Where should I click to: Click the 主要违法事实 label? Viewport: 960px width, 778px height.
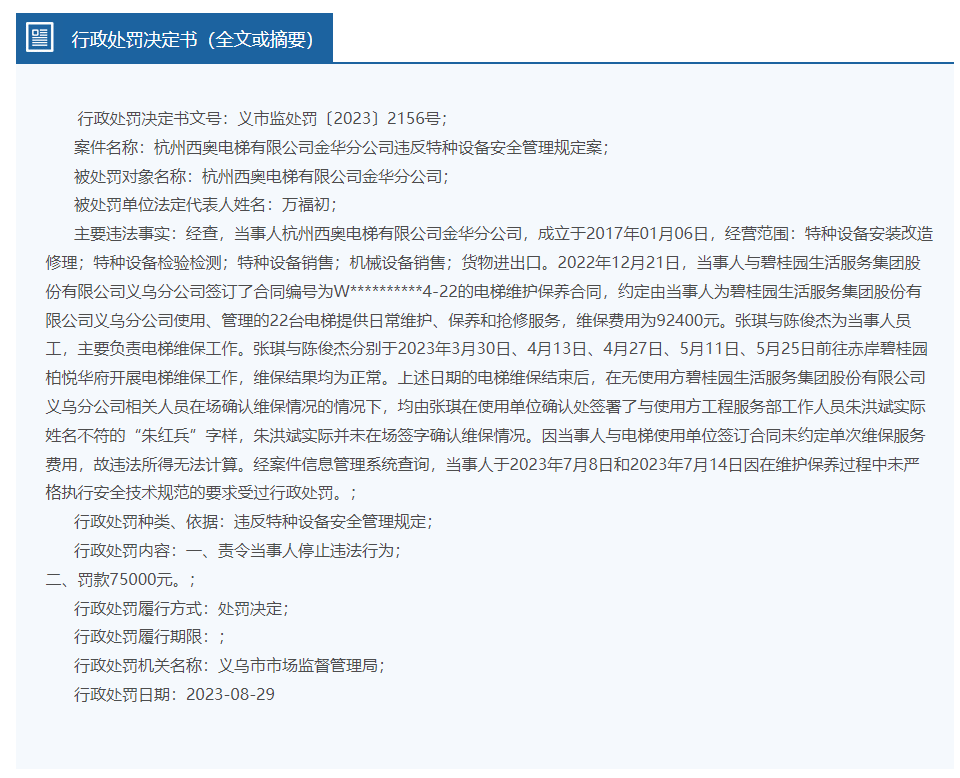(121, 233)
